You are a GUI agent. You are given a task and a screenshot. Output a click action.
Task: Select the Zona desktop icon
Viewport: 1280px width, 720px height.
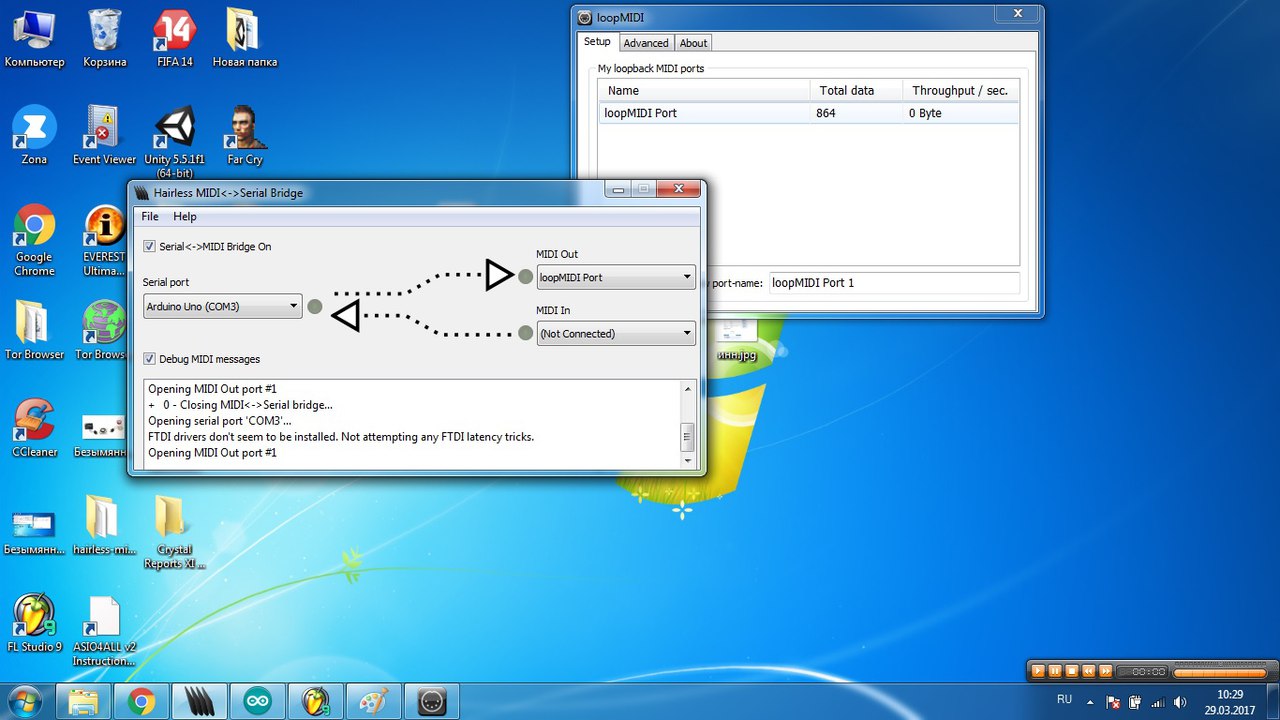tap(34, 135)
